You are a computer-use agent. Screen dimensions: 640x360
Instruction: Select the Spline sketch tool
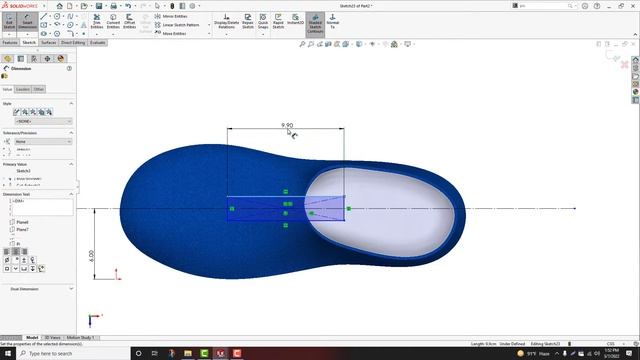tap(70, 16)
